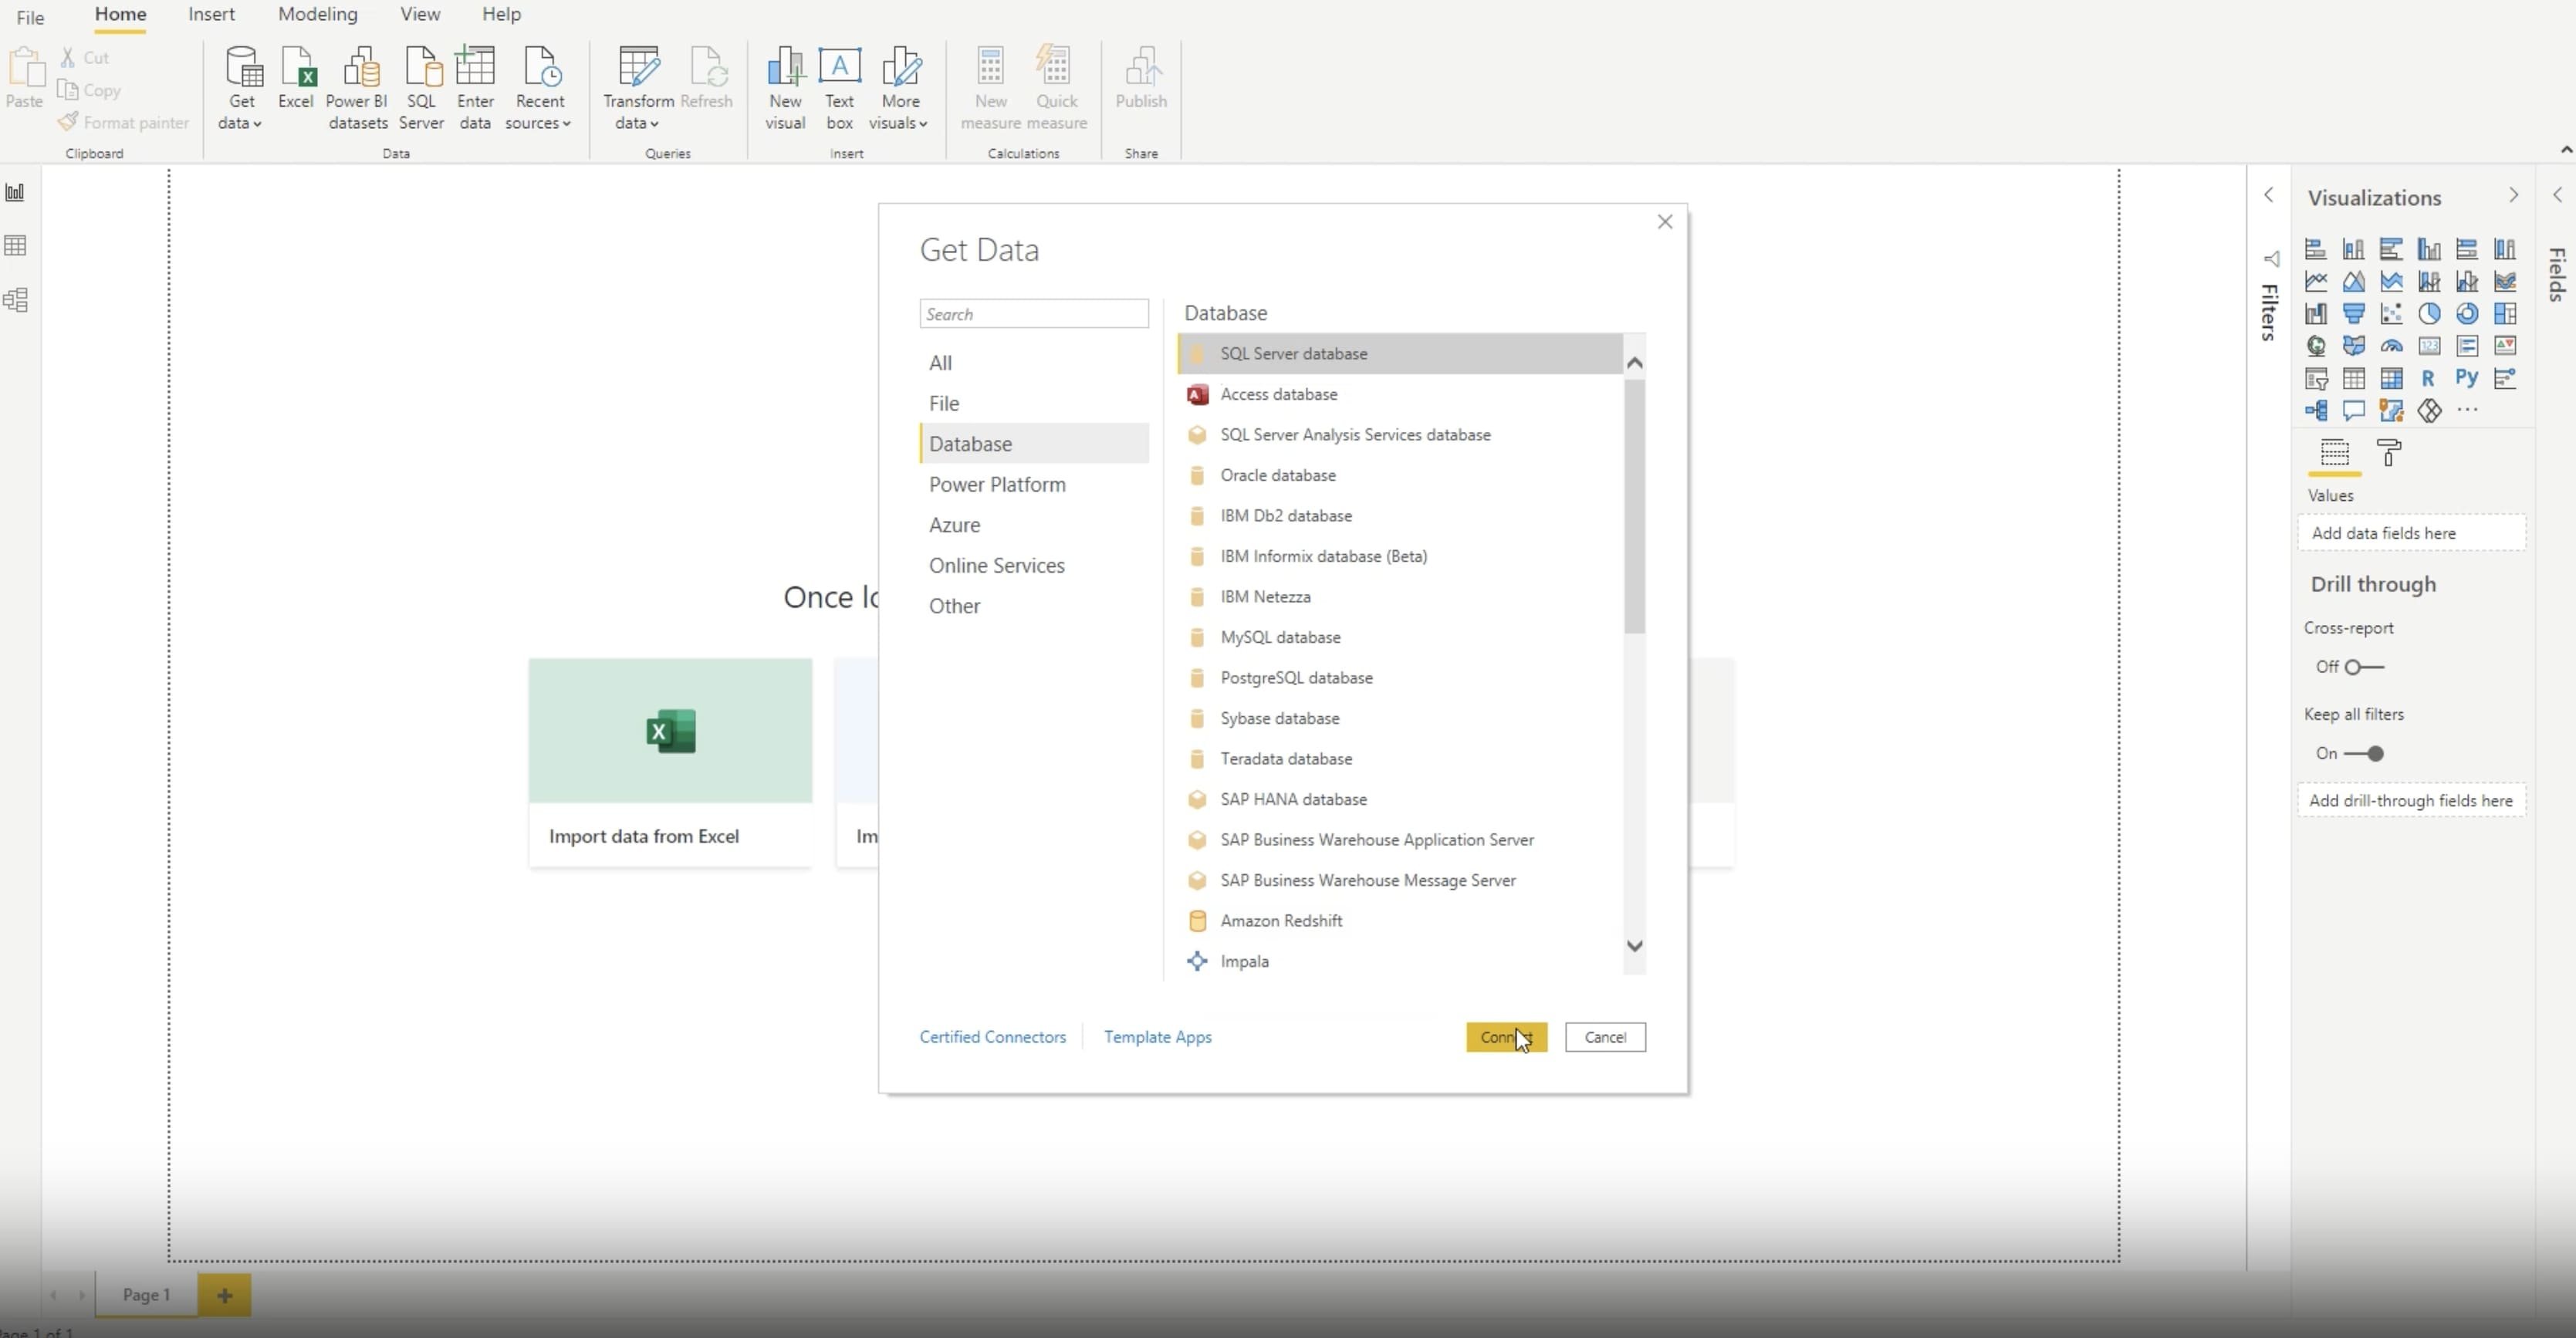Select the R script visual icon
This screenshot has height=1338, width=2576.
click(2428, 378)
